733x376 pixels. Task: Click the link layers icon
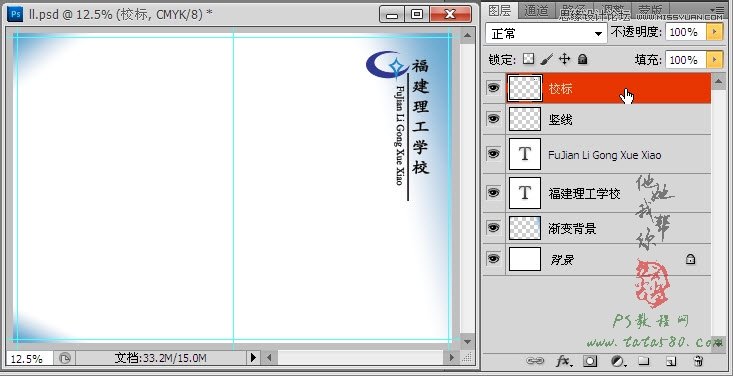click(535, 361)
